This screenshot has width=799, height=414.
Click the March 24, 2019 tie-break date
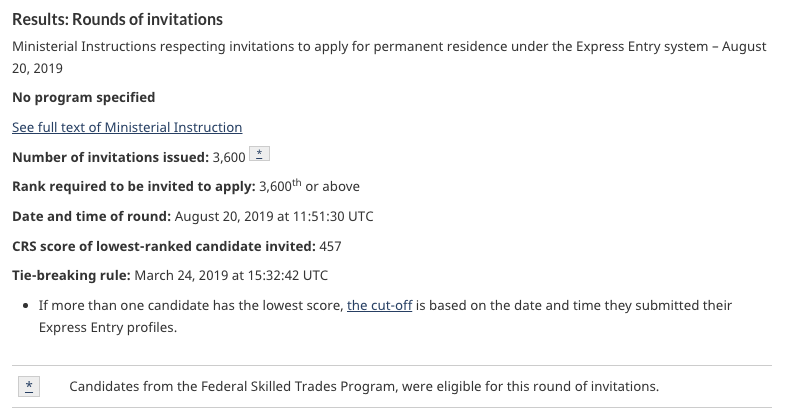coord(231,275)
